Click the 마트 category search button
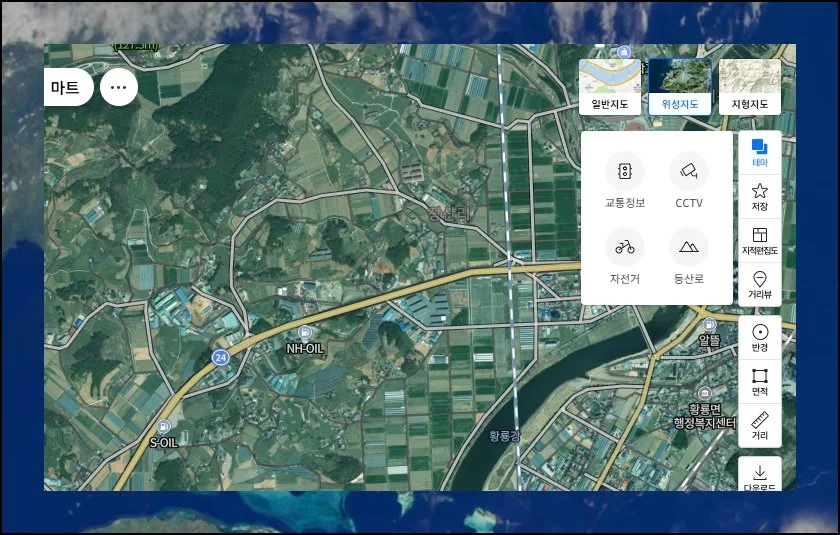The width and height of the screenshot is (840, 535). [x=67, y=87]
